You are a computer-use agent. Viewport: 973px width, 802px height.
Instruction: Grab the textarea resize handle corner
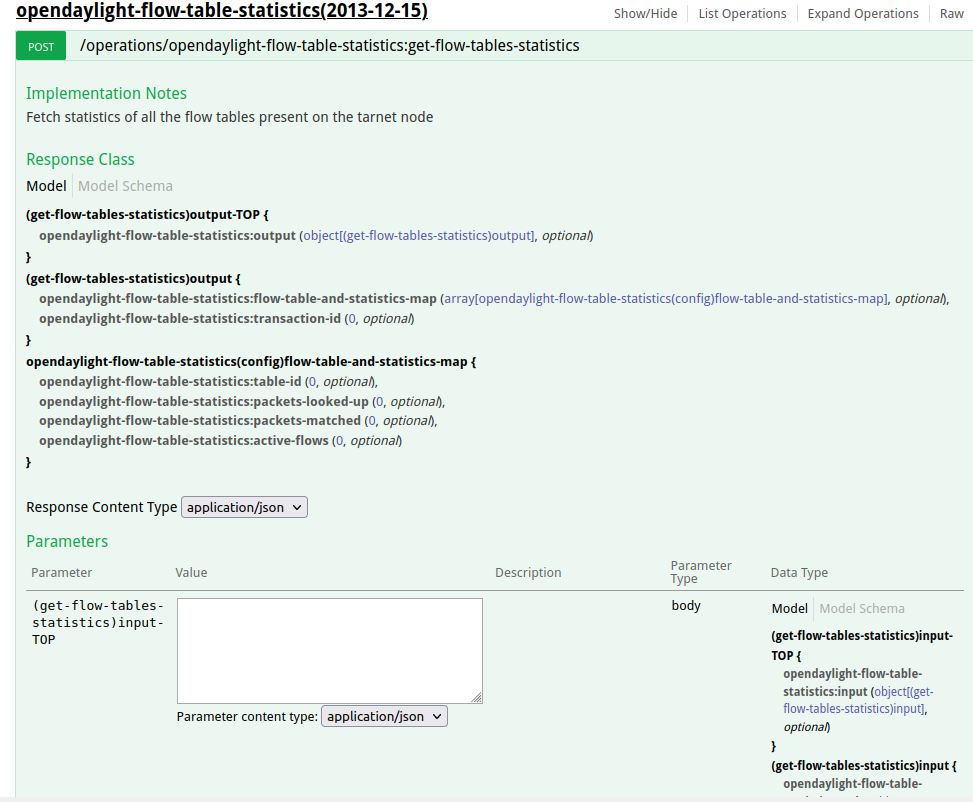[x=477, y=698]
